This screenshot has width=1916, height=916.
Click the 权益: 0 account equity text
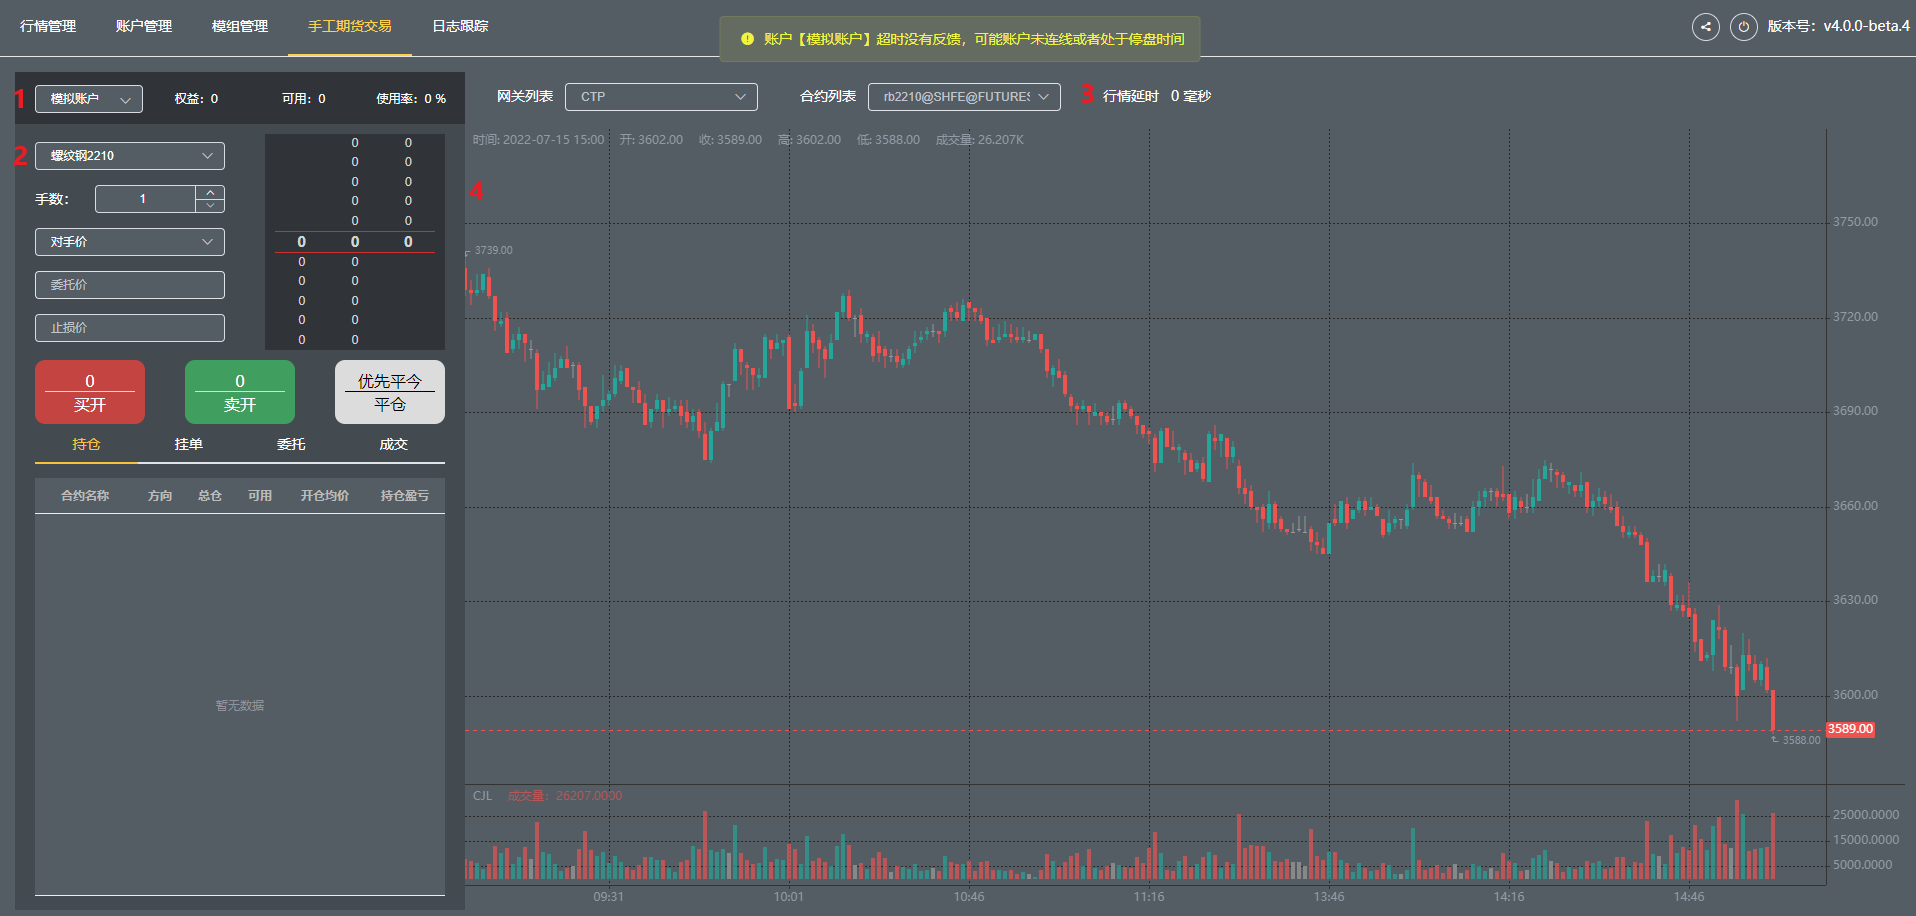196,99
